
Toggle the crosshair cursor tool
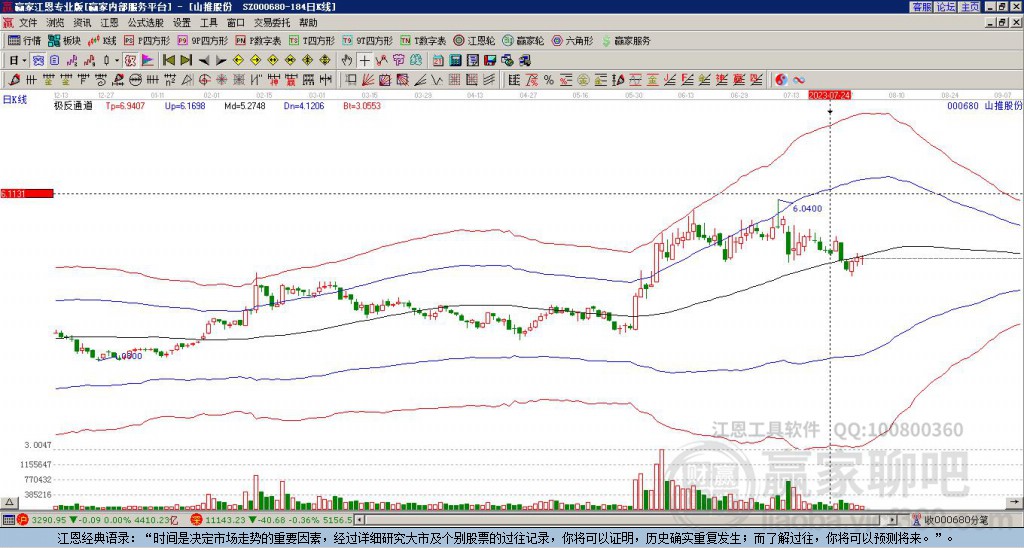[x=364, y=61]
